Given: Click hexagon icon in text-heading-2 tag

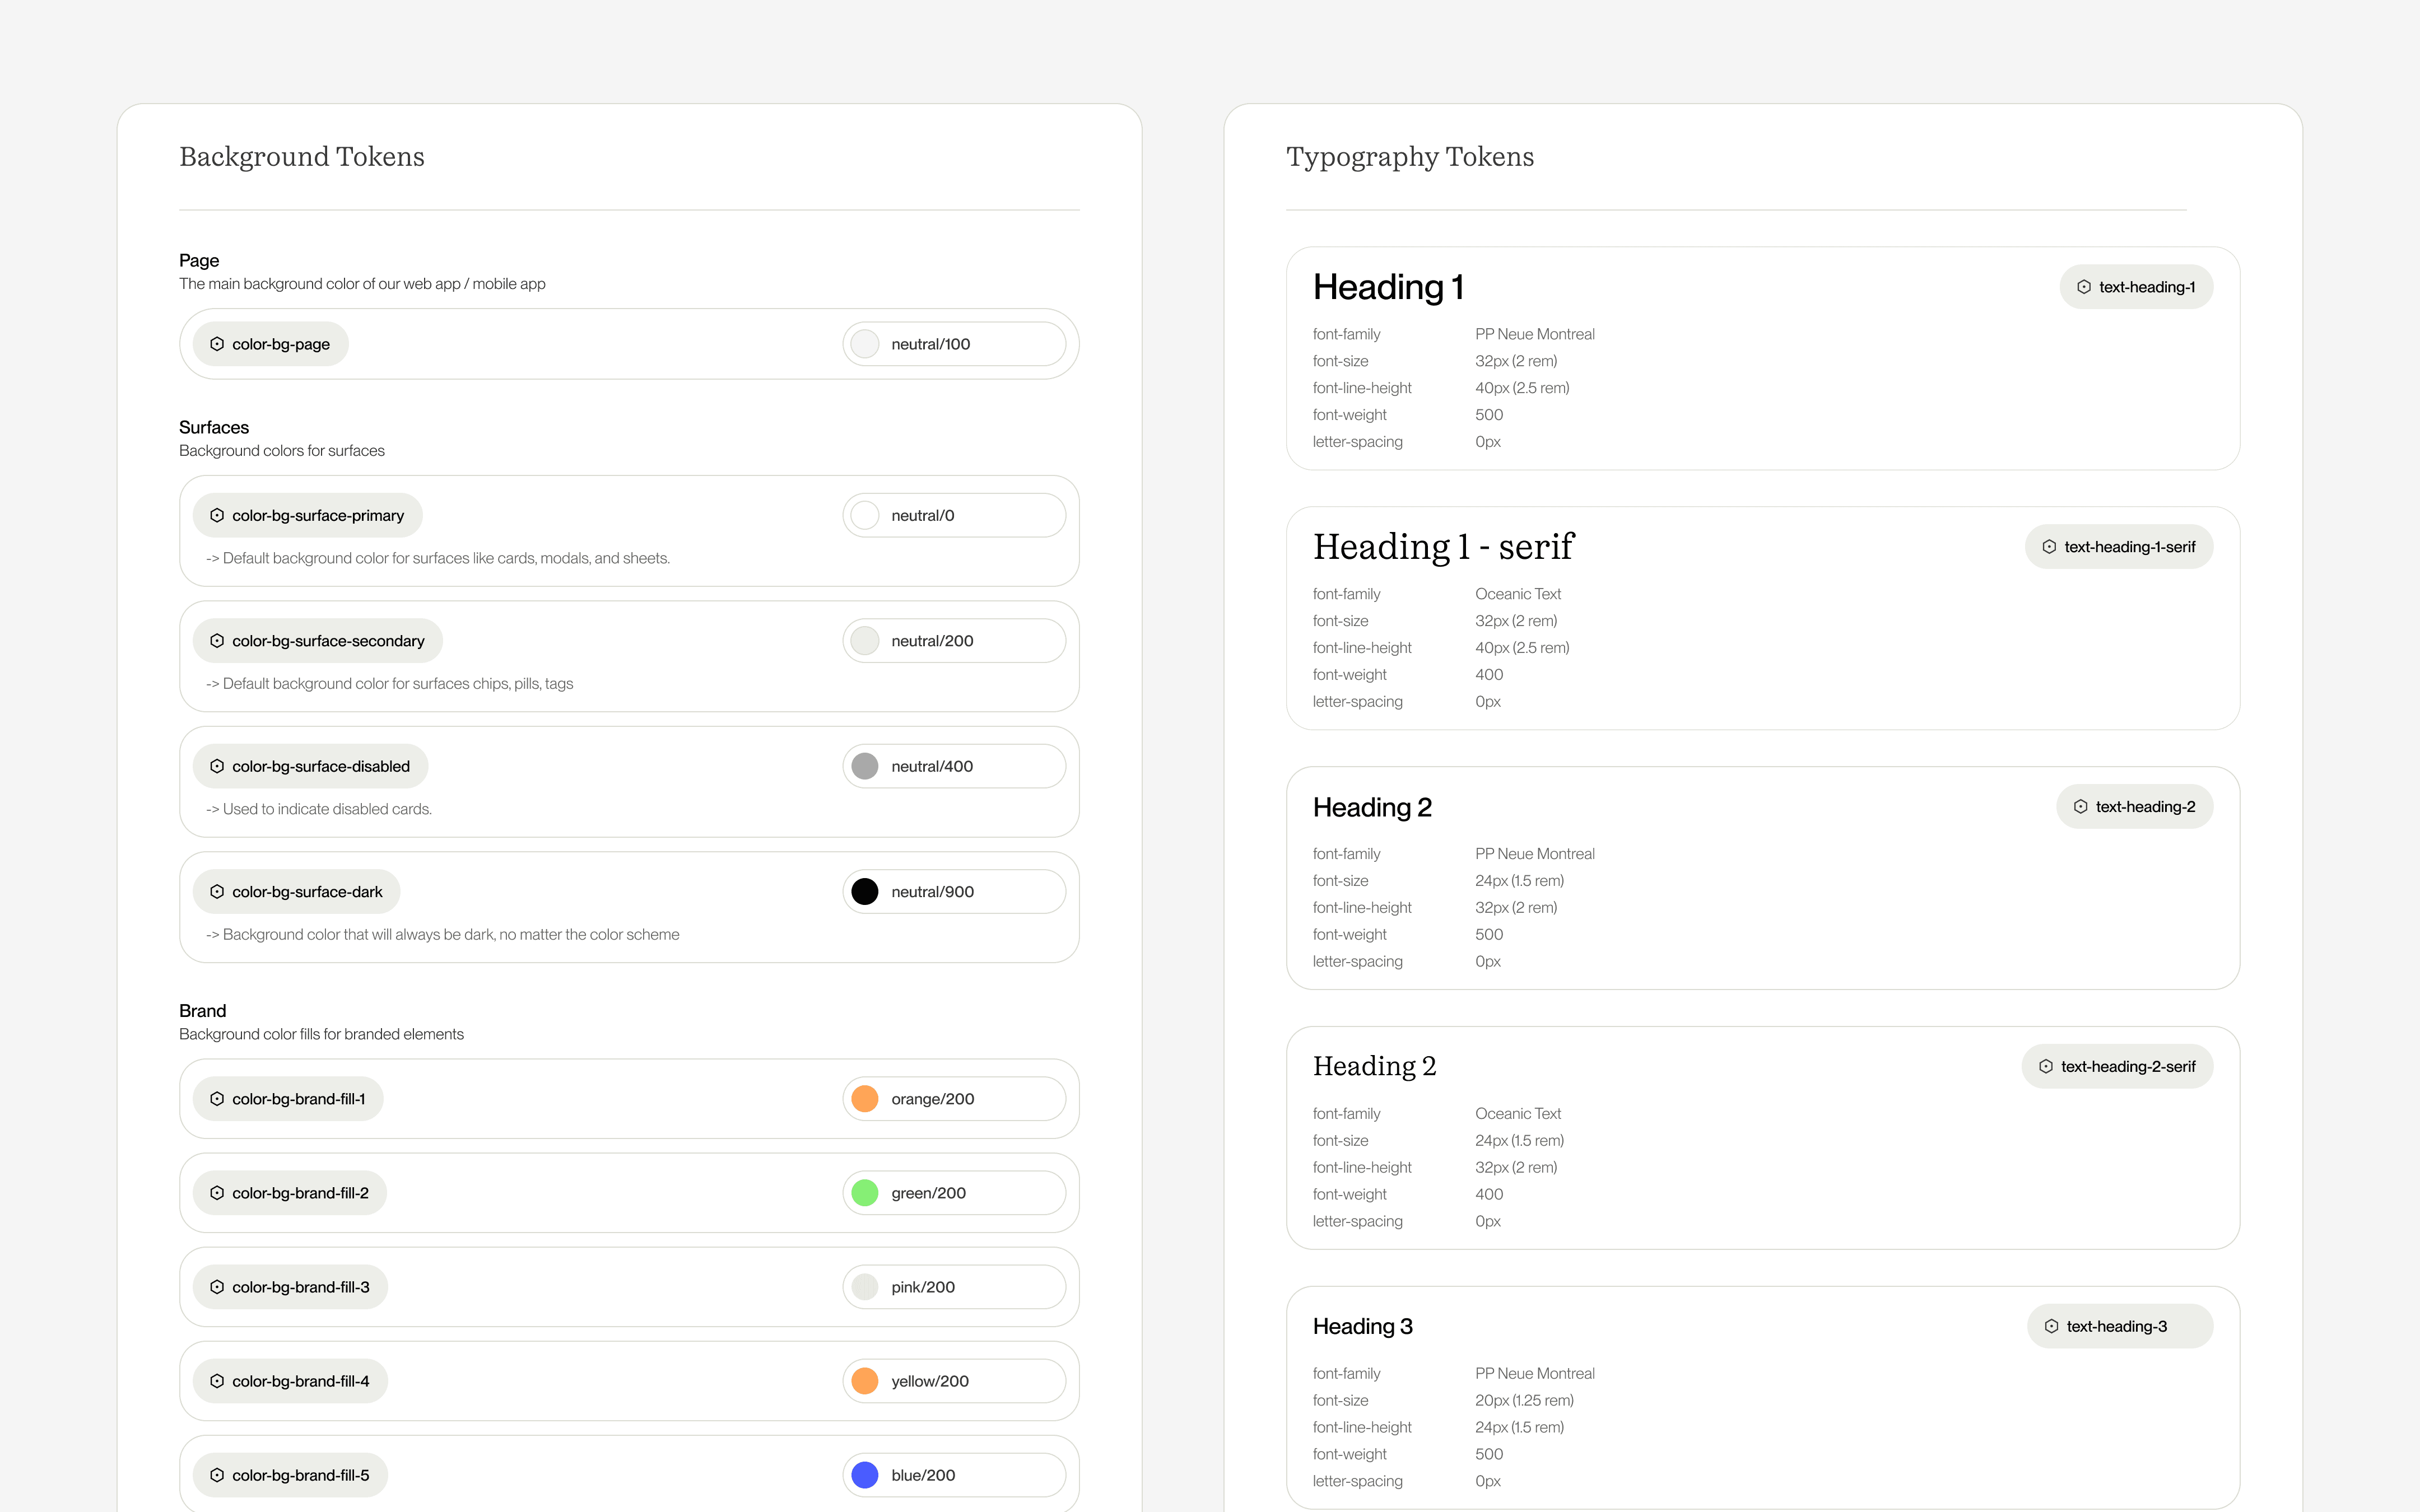Looking at the screenshot, I should pyautogui.click(x=2081, y=807).
